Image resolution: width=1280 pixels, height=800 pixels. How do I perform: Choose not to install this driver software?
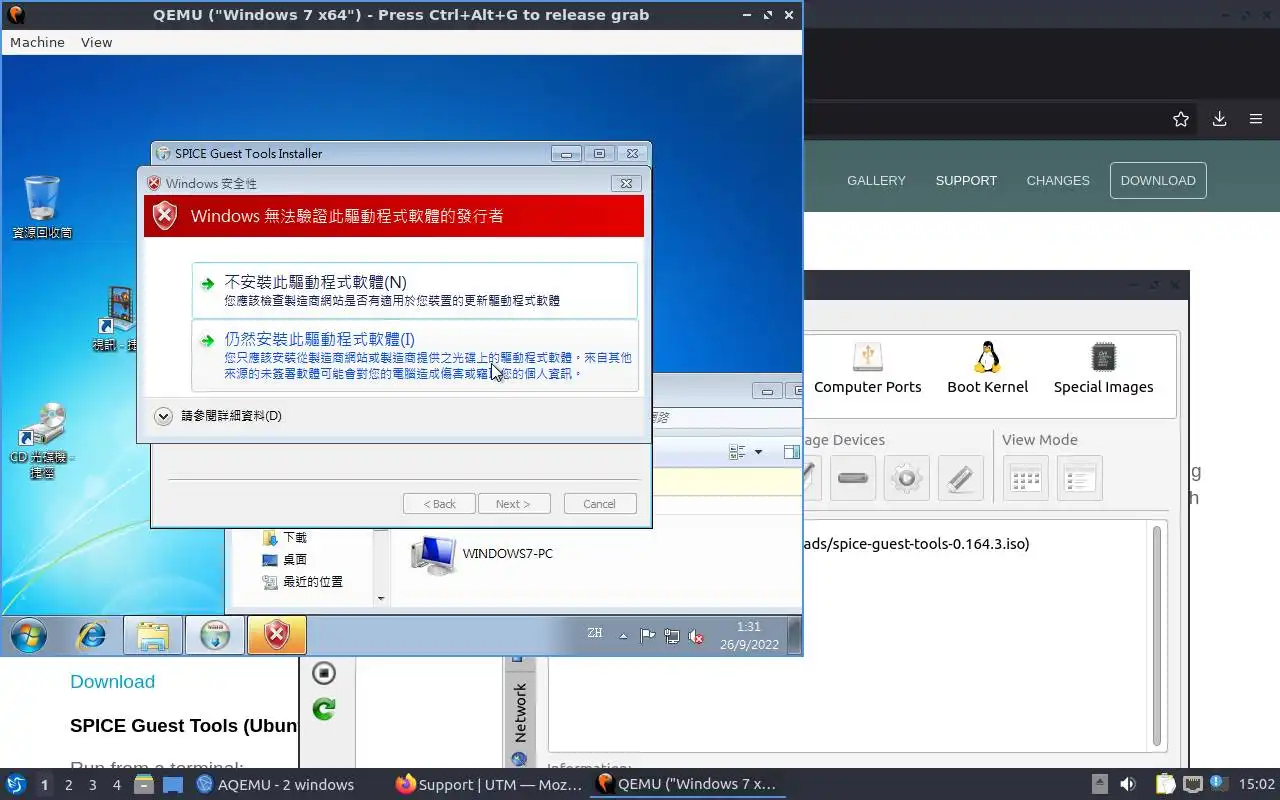414,290
